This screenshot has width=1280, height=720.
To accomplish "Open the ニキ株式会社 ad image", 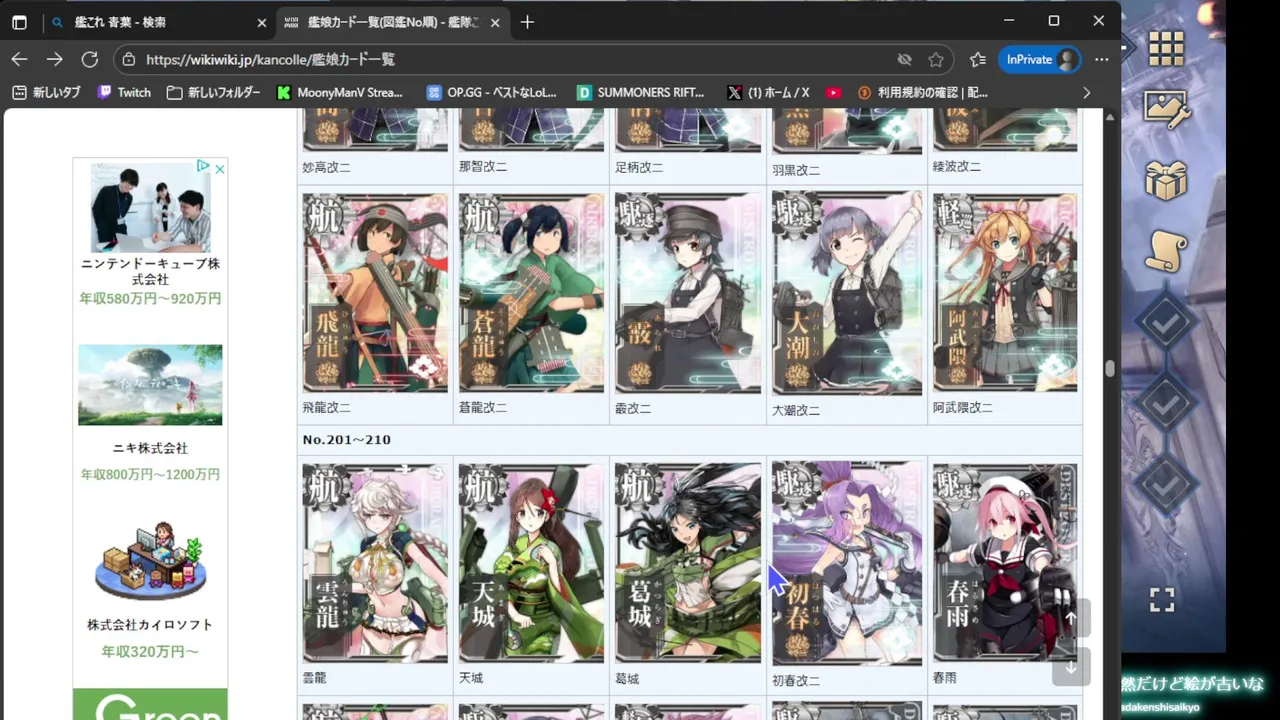I will click(150, 385).
